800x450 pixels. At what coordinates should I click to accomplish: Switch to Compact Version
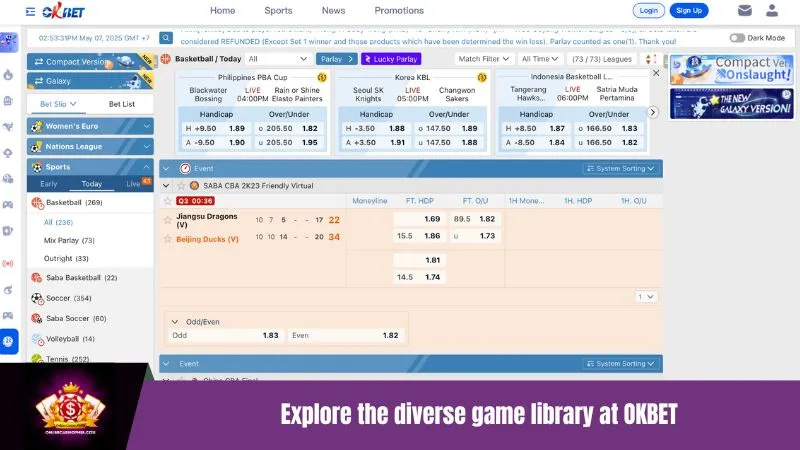[x=90, y=62]
